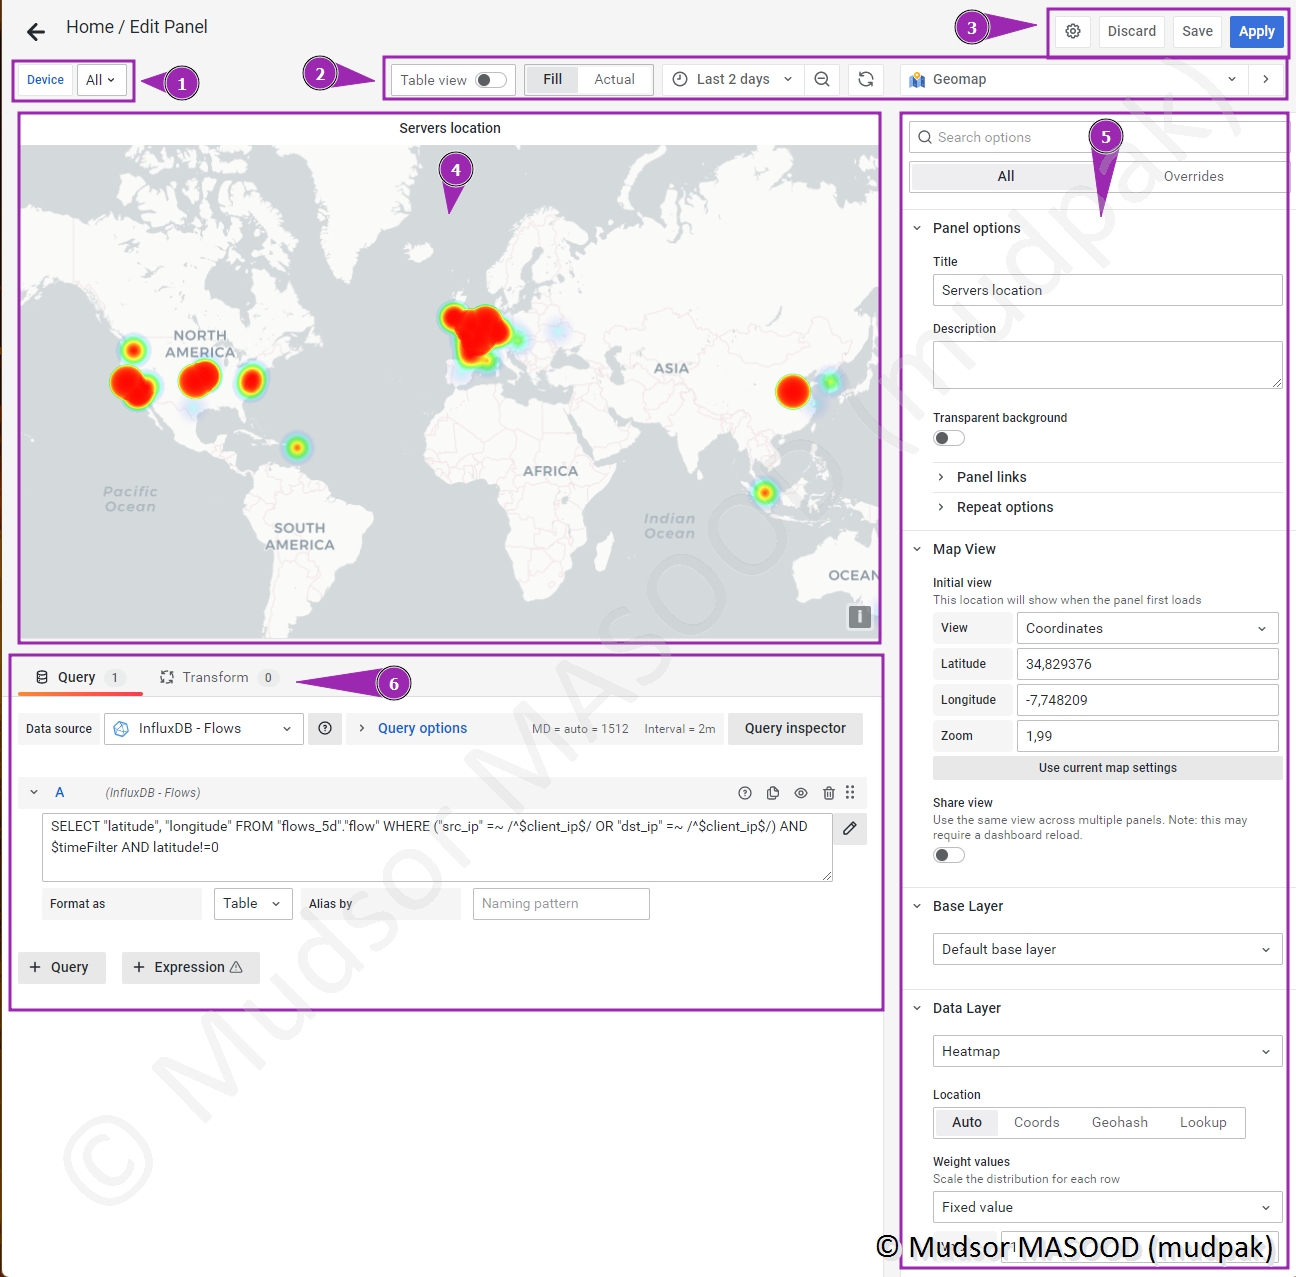The height and width of the screenshot is (1277, 1296).
Task: Duplicate query A using the copy icon
Action: (x=773, y=793)
